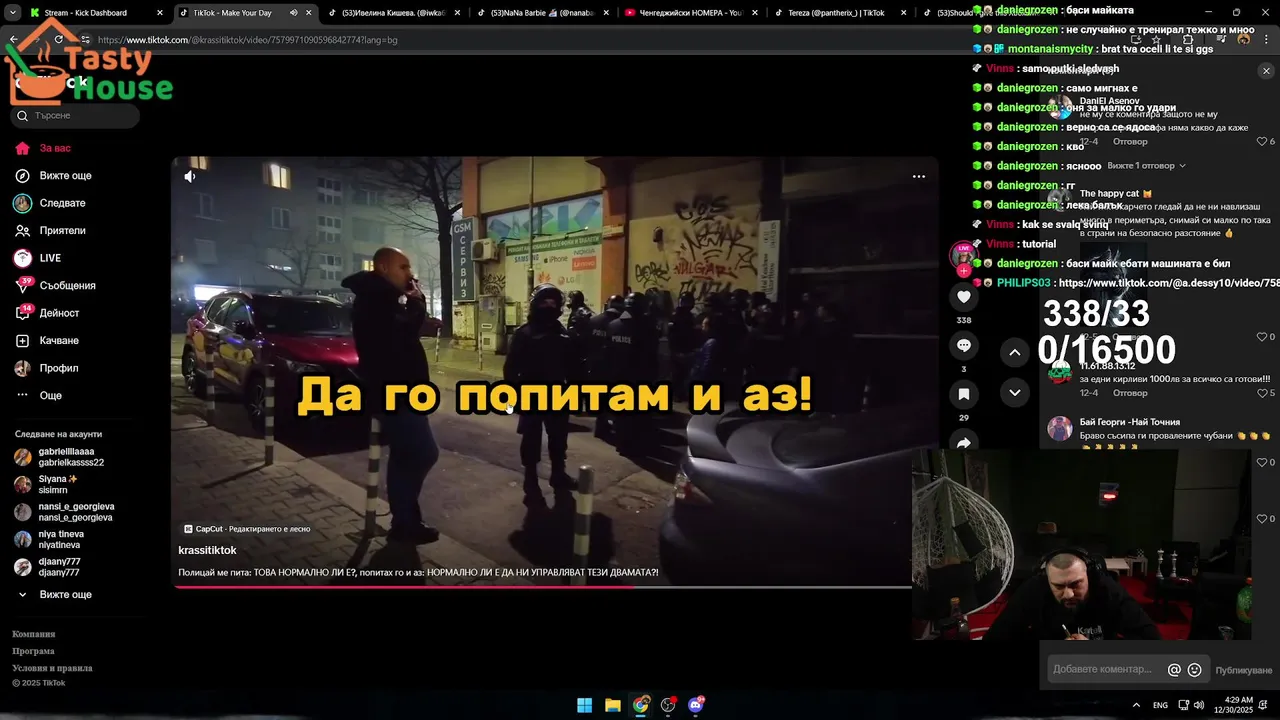Bookmark the video to favorites
The image size is (1280, 720).
coord(964,394)
